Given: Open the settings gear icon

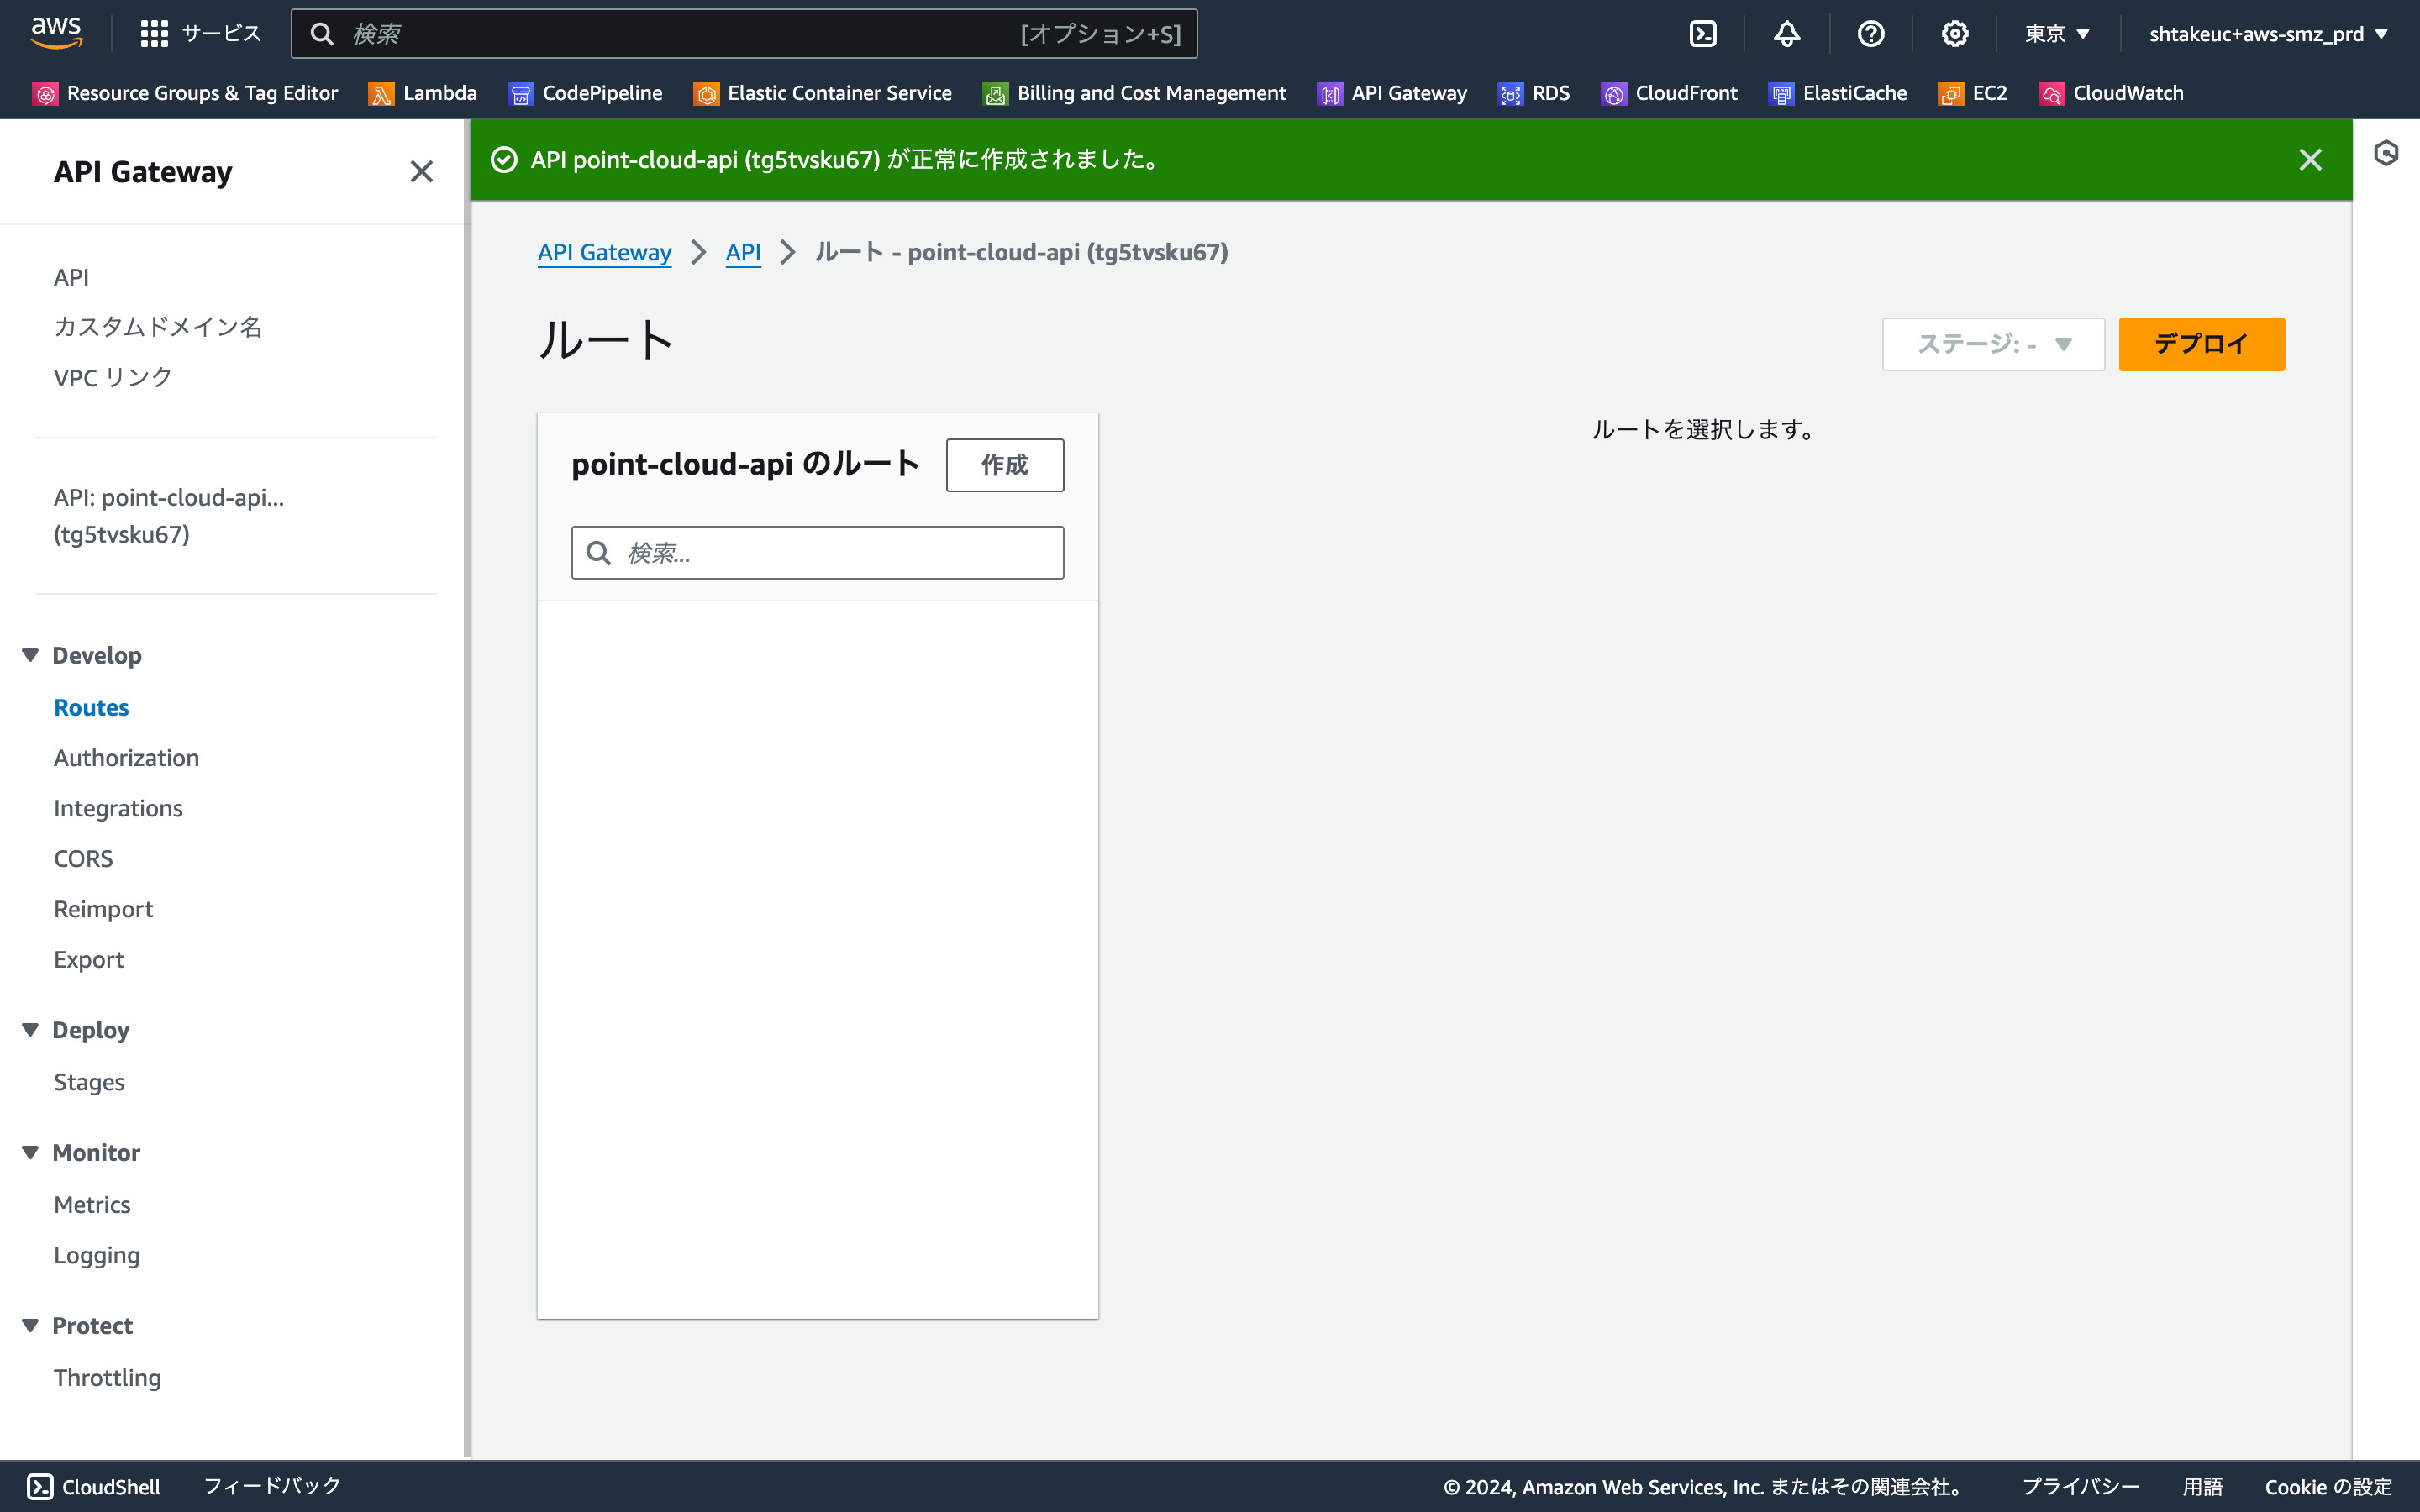Looking at the screenshot, I should tap(1955, 34).
